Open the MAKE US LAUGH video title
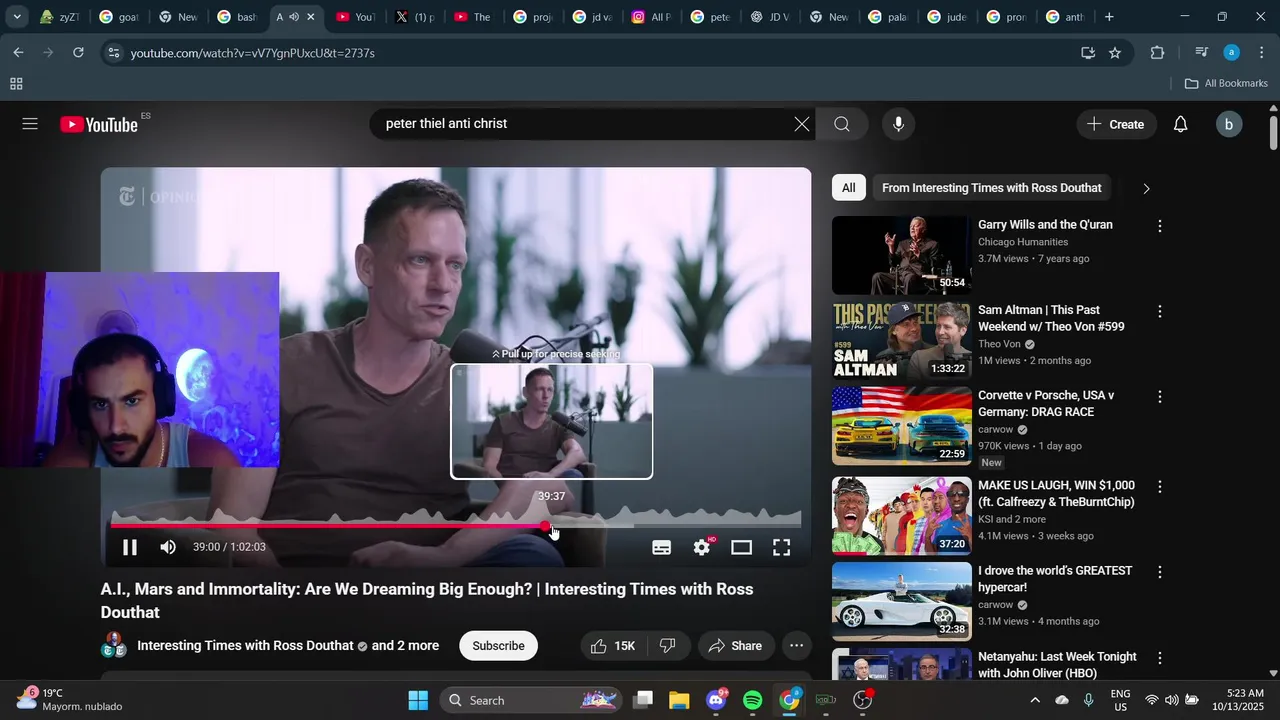The image size is (1280, 720). 1056,494
